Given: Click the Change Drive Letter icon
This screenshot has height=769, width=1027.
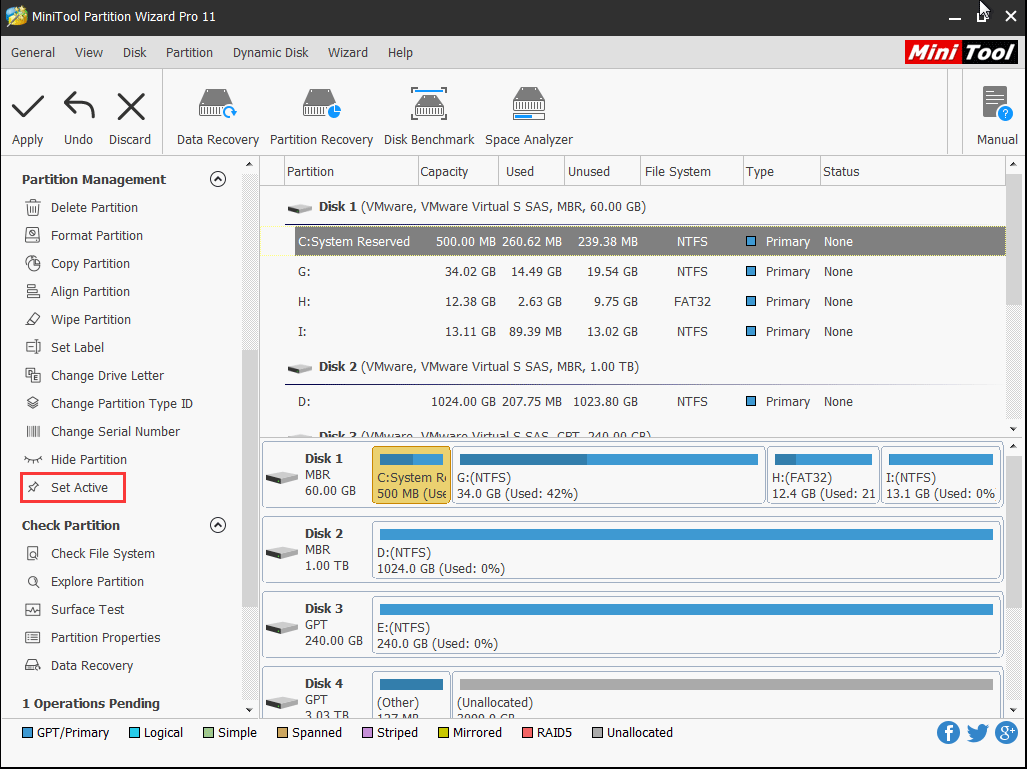Looking at the screenshot, I should pyautogui.click(x=33, y=375).
